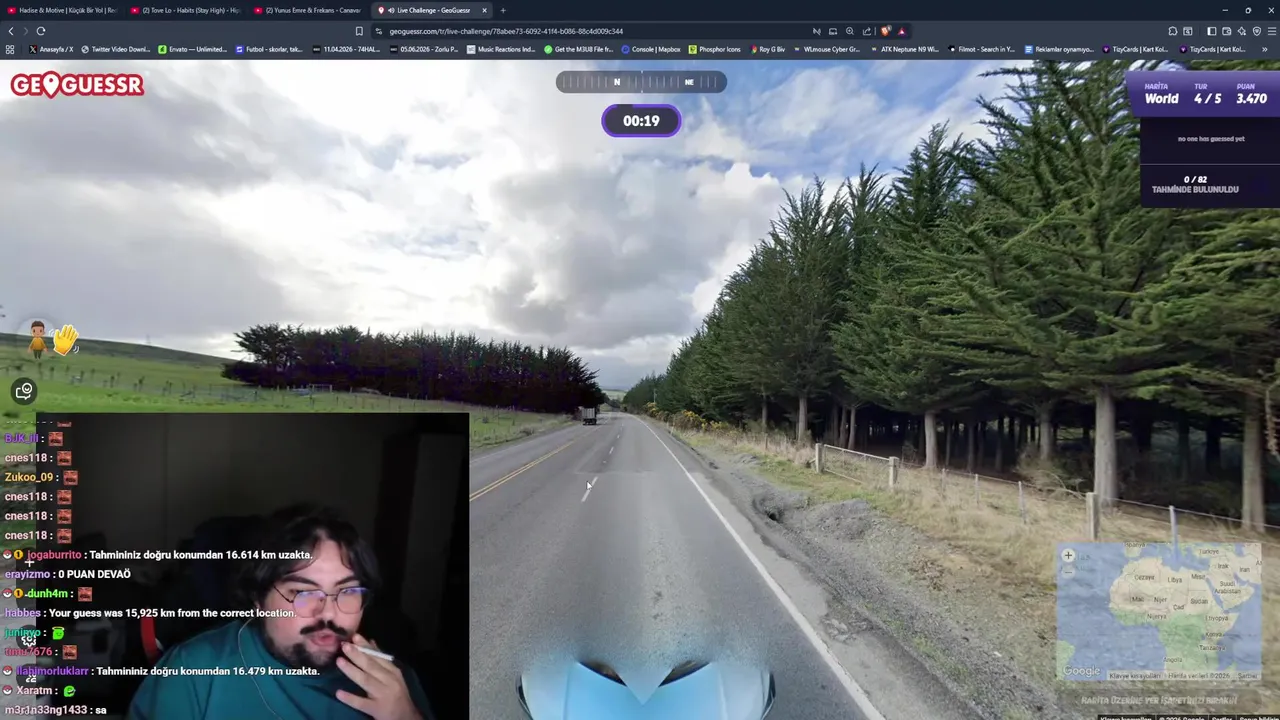The width and height of the screenshot is (1280, 720).
Task: Open the WLmouse Cyber Gr... bookmark
Action: click(x=826, y=49)
